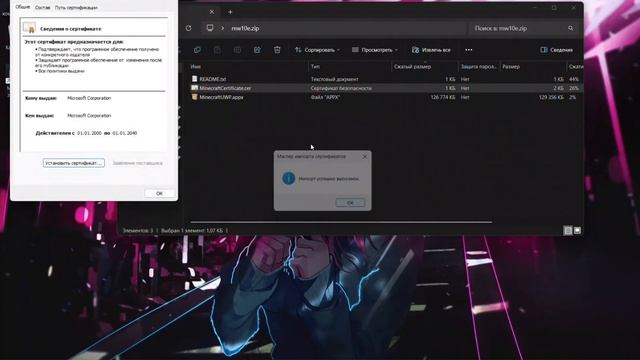This screenshot has width=640, height=360.
Task: Close the current File Explorer tab
Action: 212,12
